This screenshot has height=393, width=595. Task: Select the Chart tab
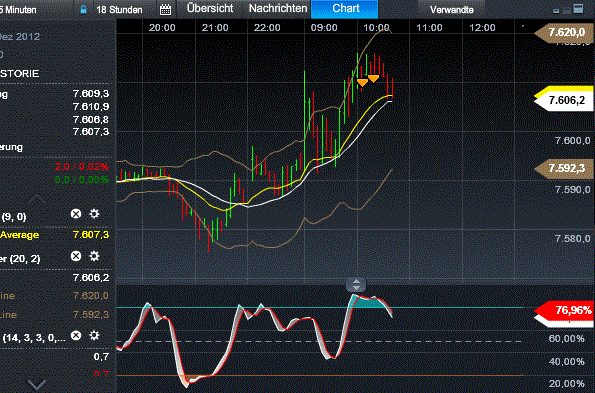pyautogui.click(x=345, y=9)
